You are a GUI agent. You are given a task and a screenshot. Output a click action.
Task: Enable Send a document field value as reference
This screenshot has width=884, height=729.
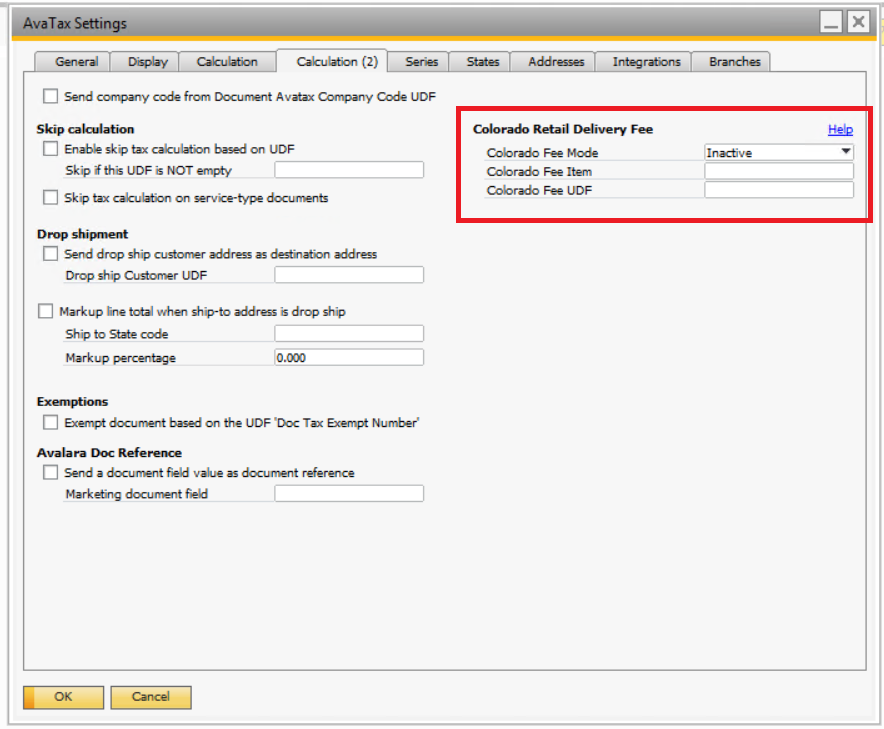50,472
